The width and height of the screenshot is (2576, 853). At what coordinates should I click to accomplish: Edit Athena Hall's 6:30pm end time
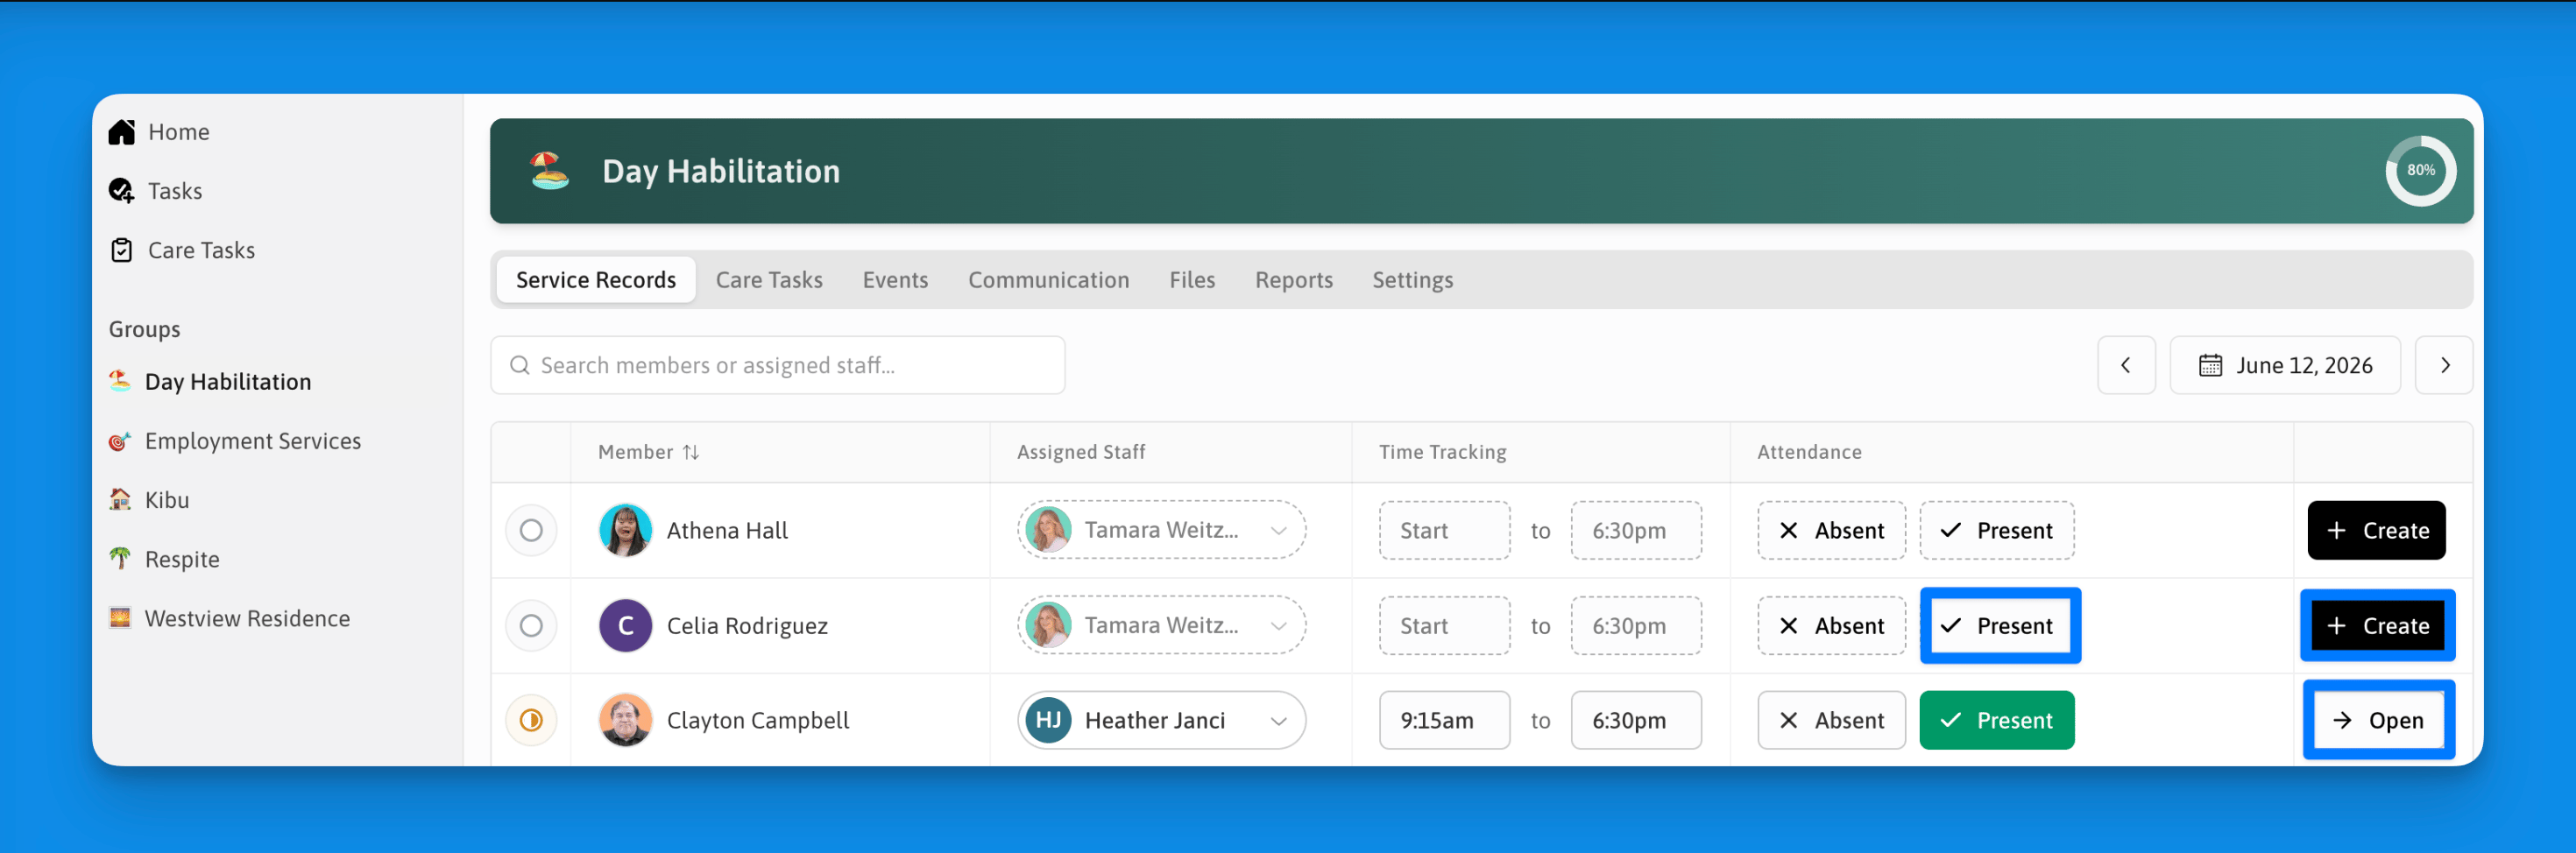1636,530
